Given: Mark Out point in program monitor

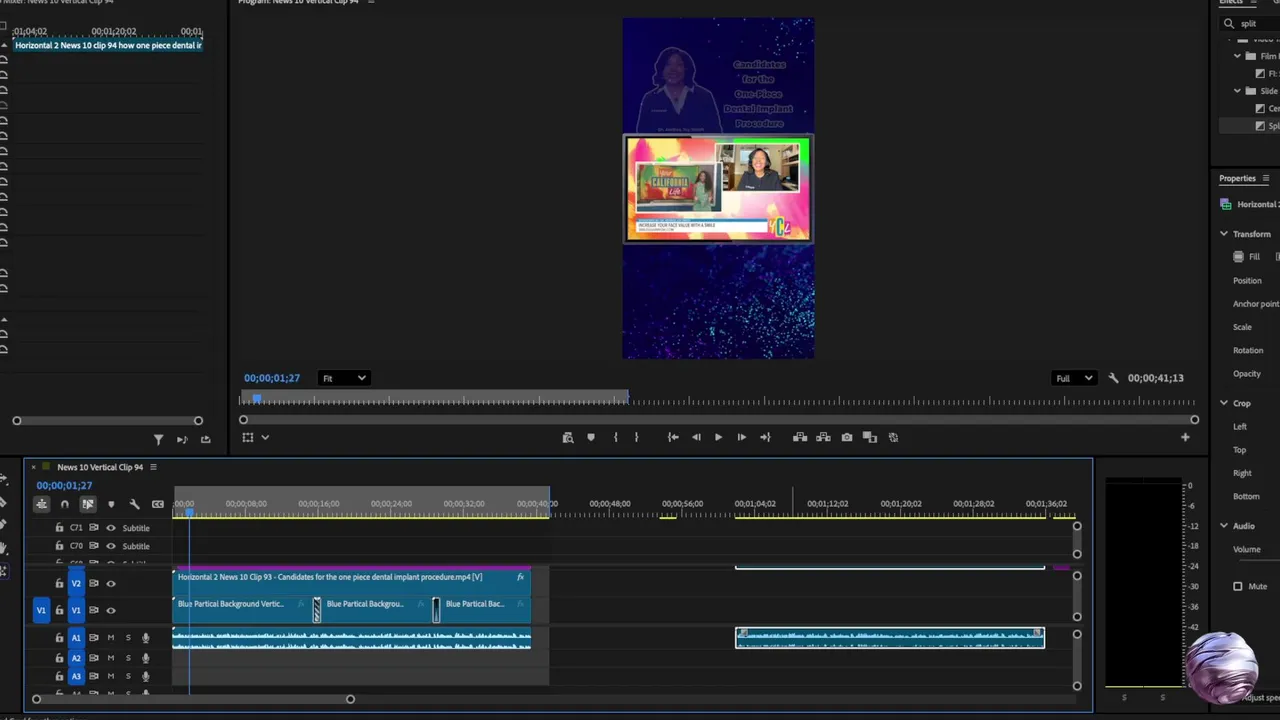Looking at the screenshot, I should [636, 437].
